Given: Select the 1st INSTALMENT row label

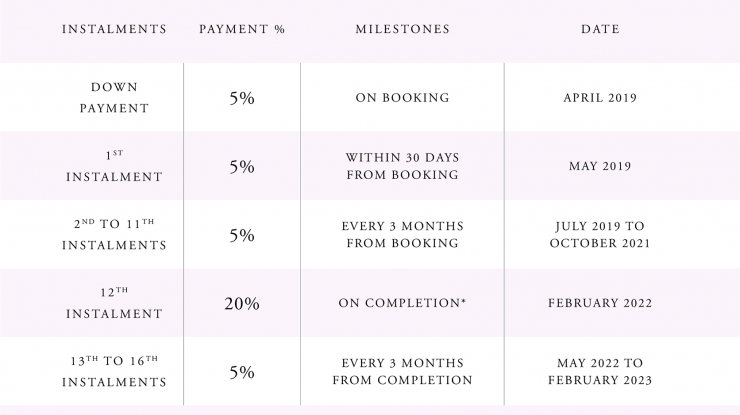Looking at the screenshot, I should (x=114, y=166).
